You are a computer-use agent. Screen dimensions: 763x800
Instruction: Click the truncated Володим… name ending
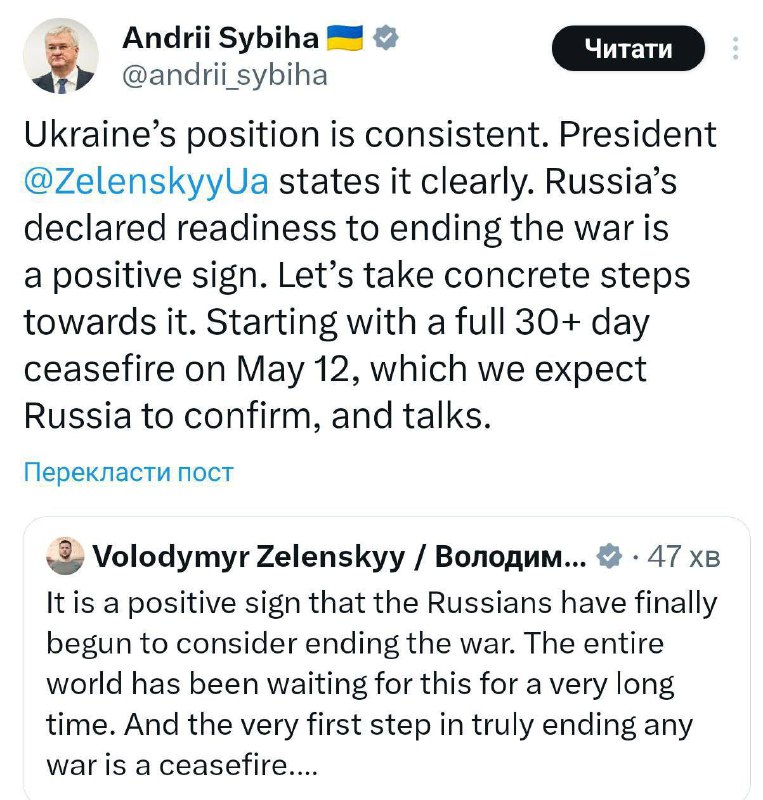[x=510, y=556]
